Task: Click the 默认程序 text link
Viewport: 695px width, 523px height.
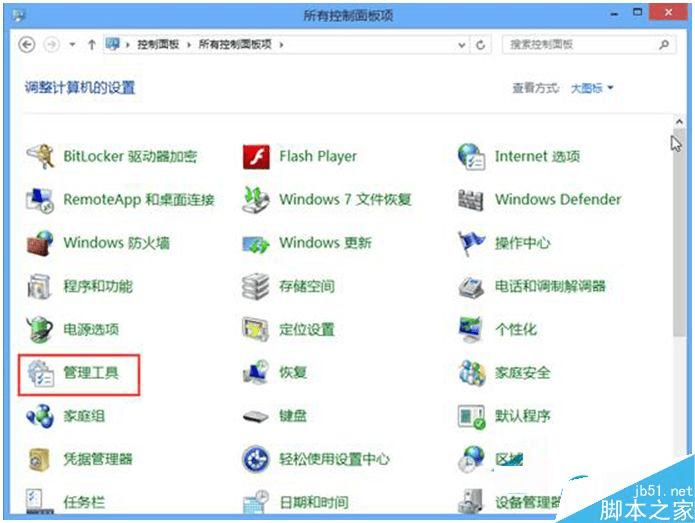Action: 523,416
